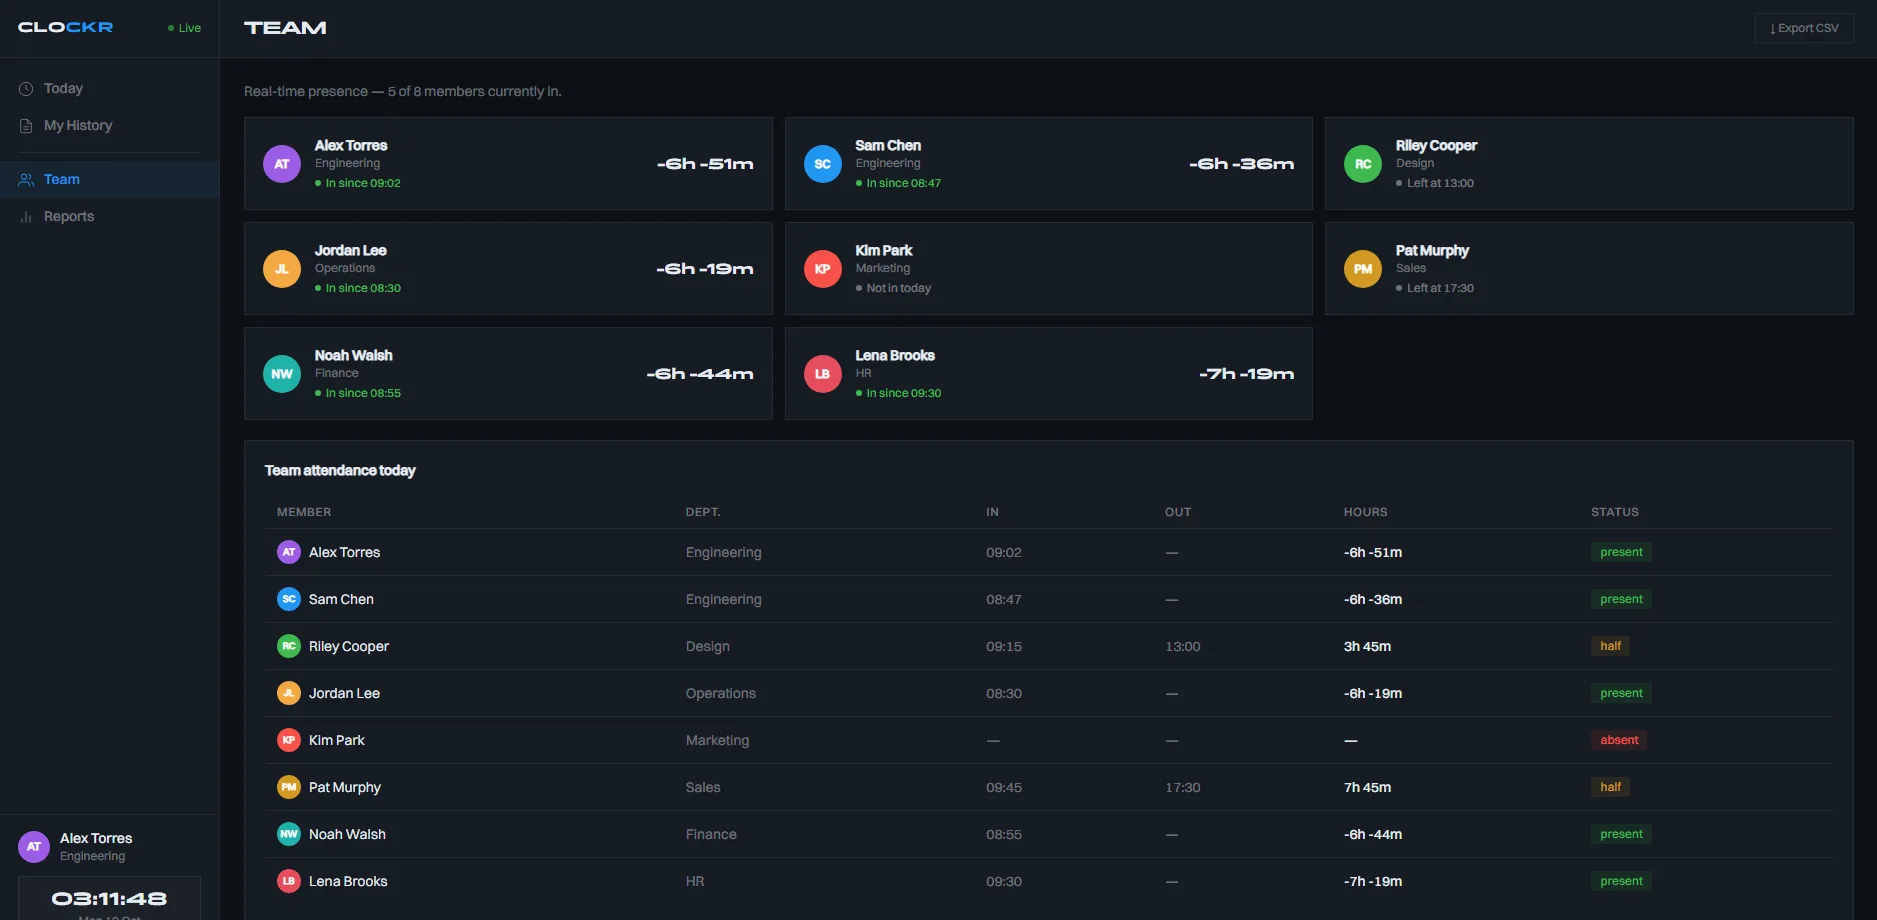Click Pat Murphy's 17:30 out time

point(1182,787)
